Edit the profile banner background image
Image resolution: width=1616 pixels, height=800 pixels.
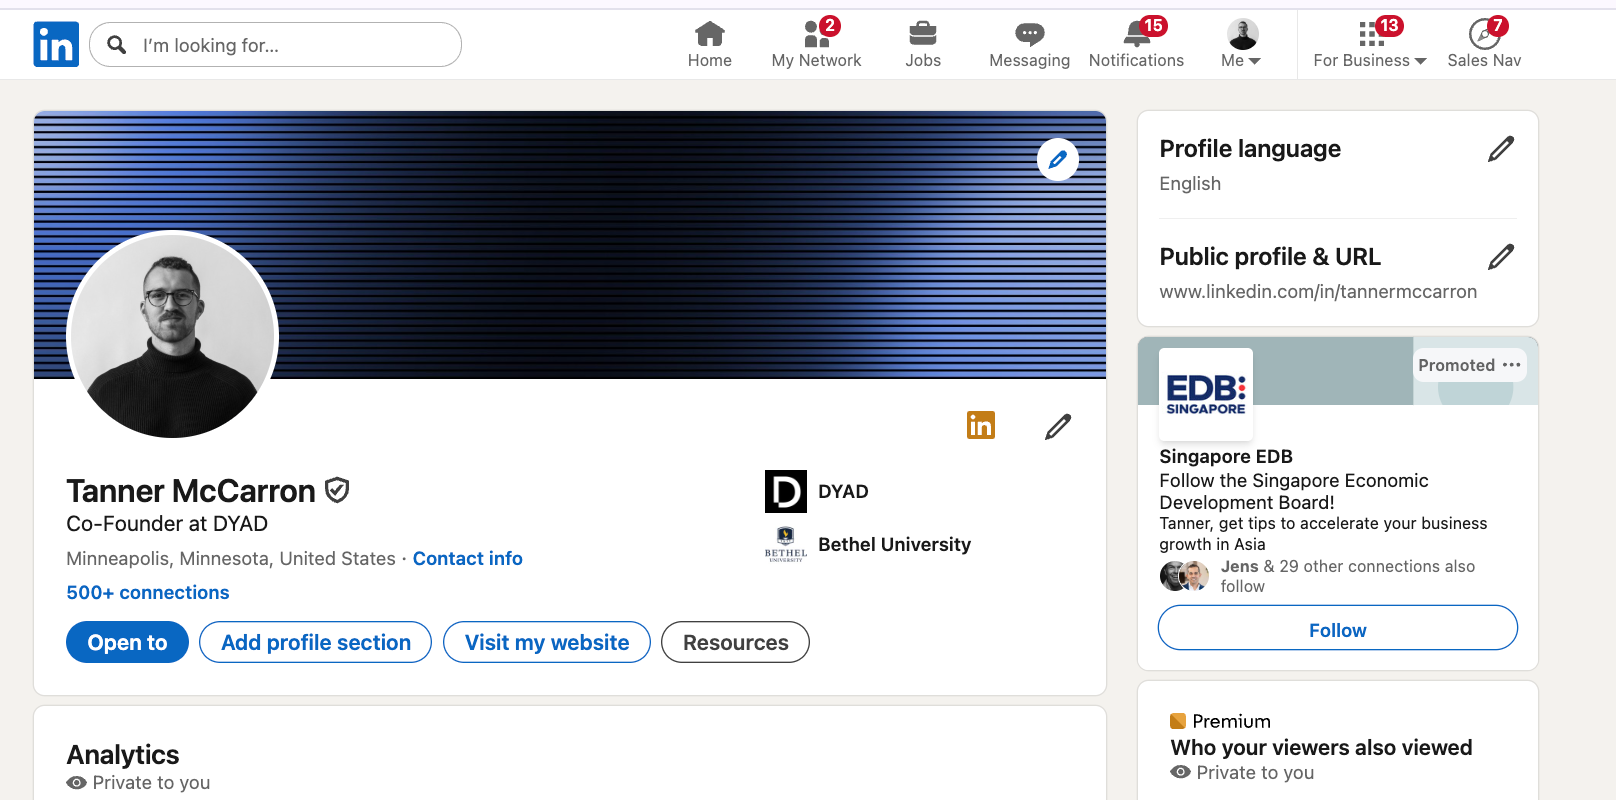1057,160
